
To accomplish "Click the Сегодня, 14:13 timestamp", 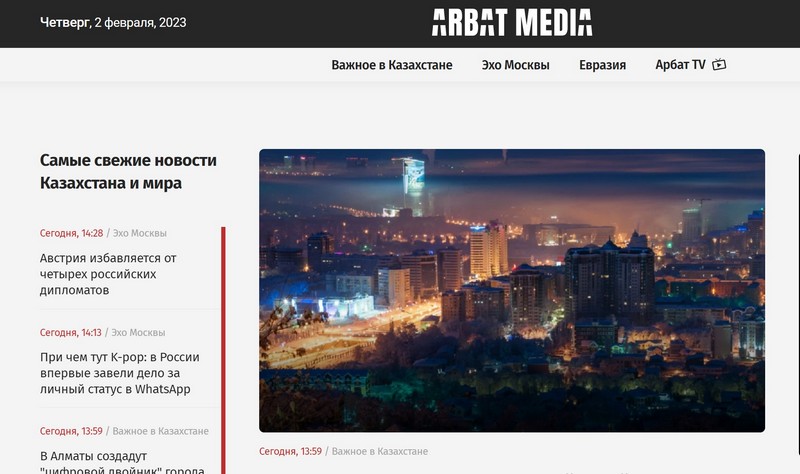I will click(71, 332).
